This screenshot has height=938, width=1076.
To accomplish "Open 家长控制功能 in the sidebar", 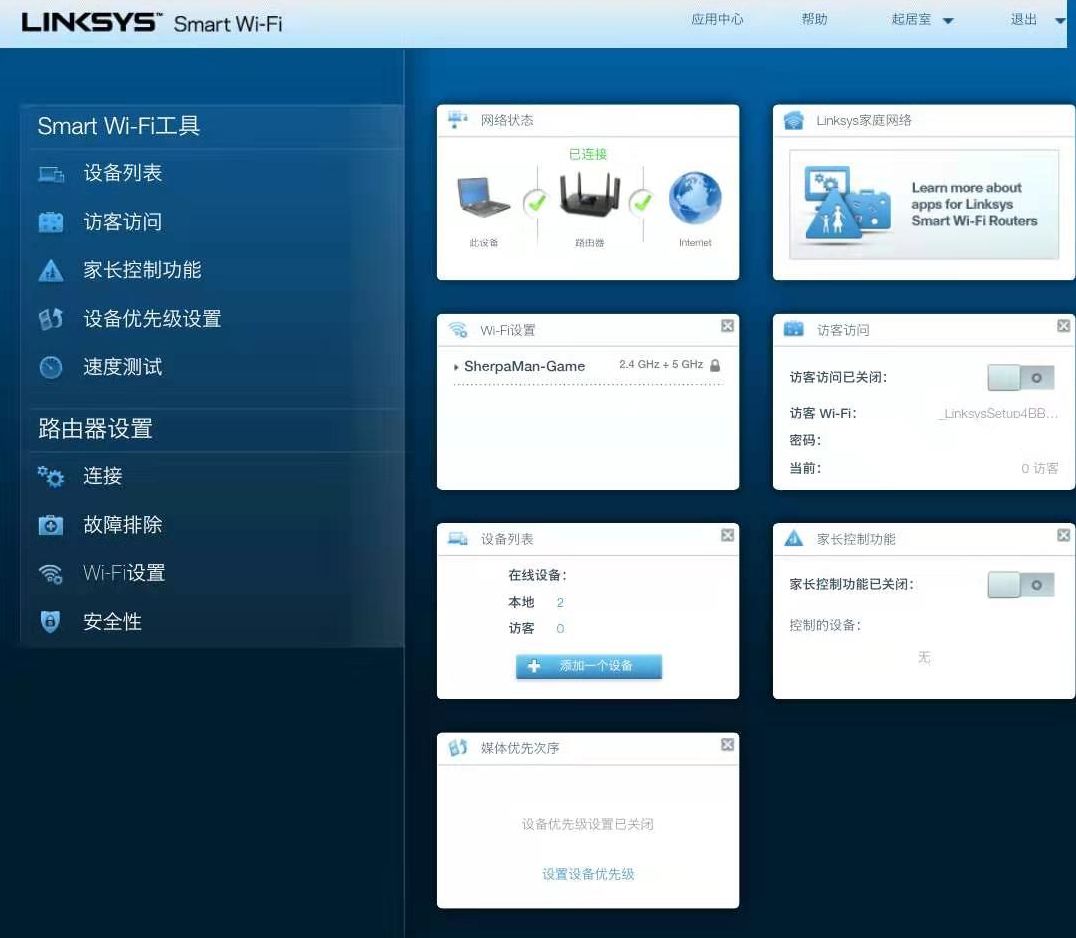I will click(142, 270).
